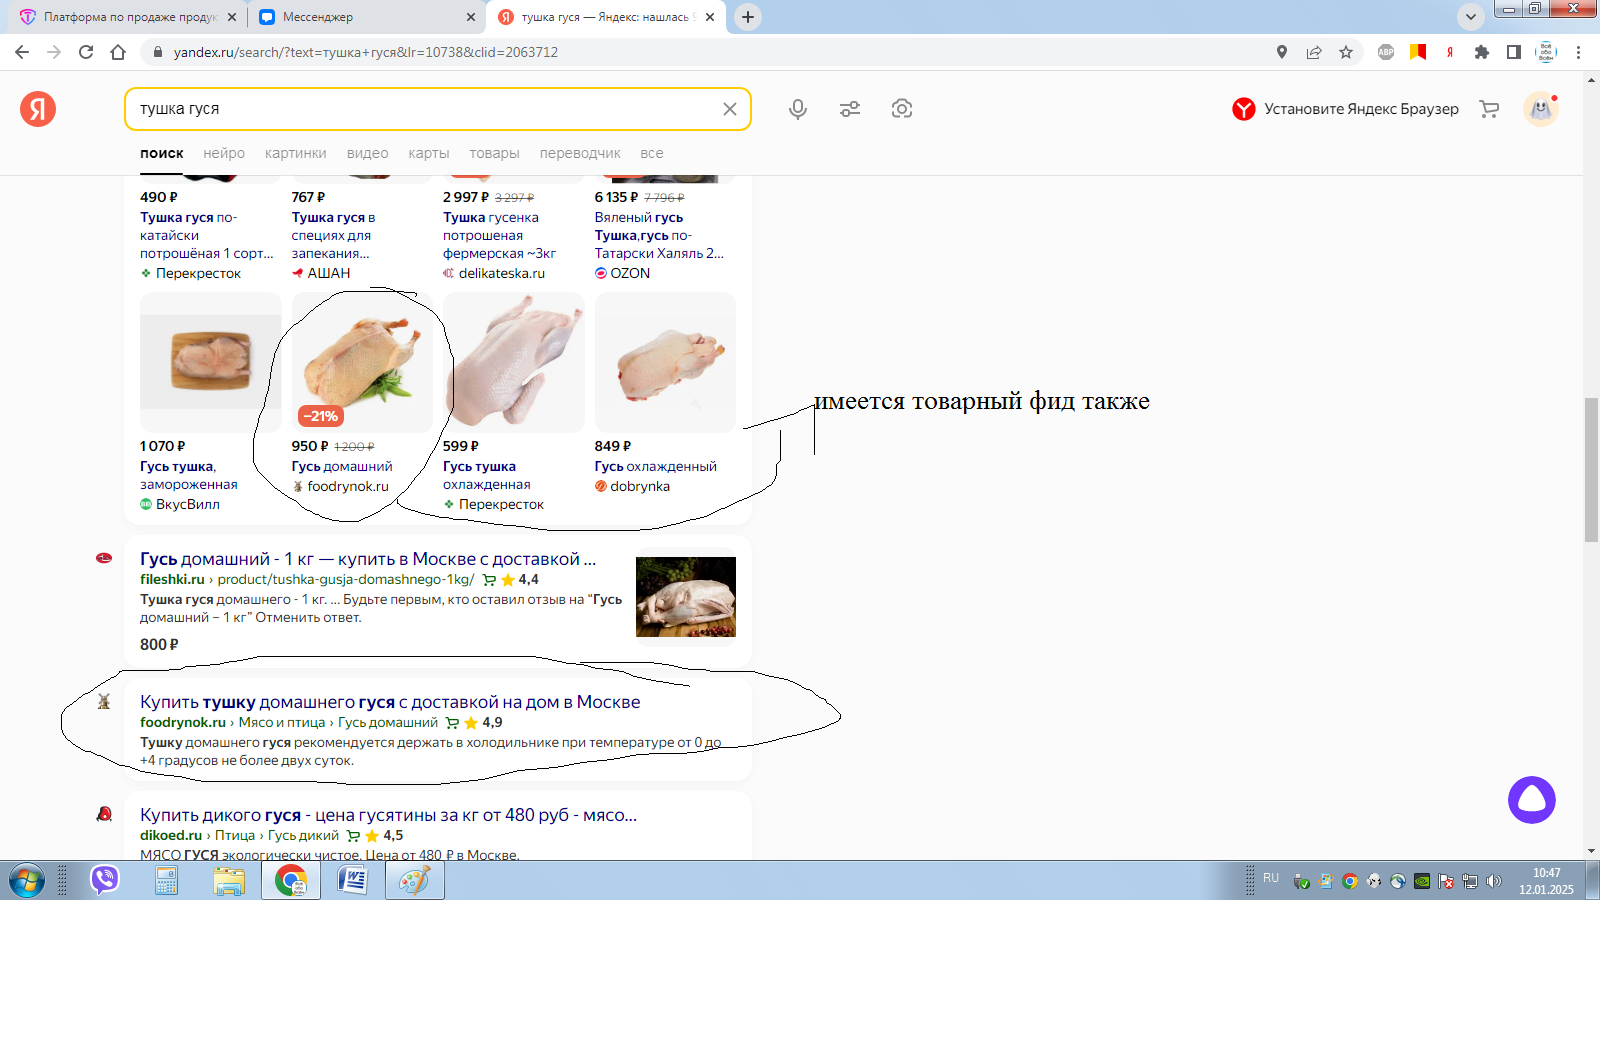Open Calculator from the taskbar
The width and height of the screenshot is (1600, 1058).
pyautogui.click(x=166, y=880)
